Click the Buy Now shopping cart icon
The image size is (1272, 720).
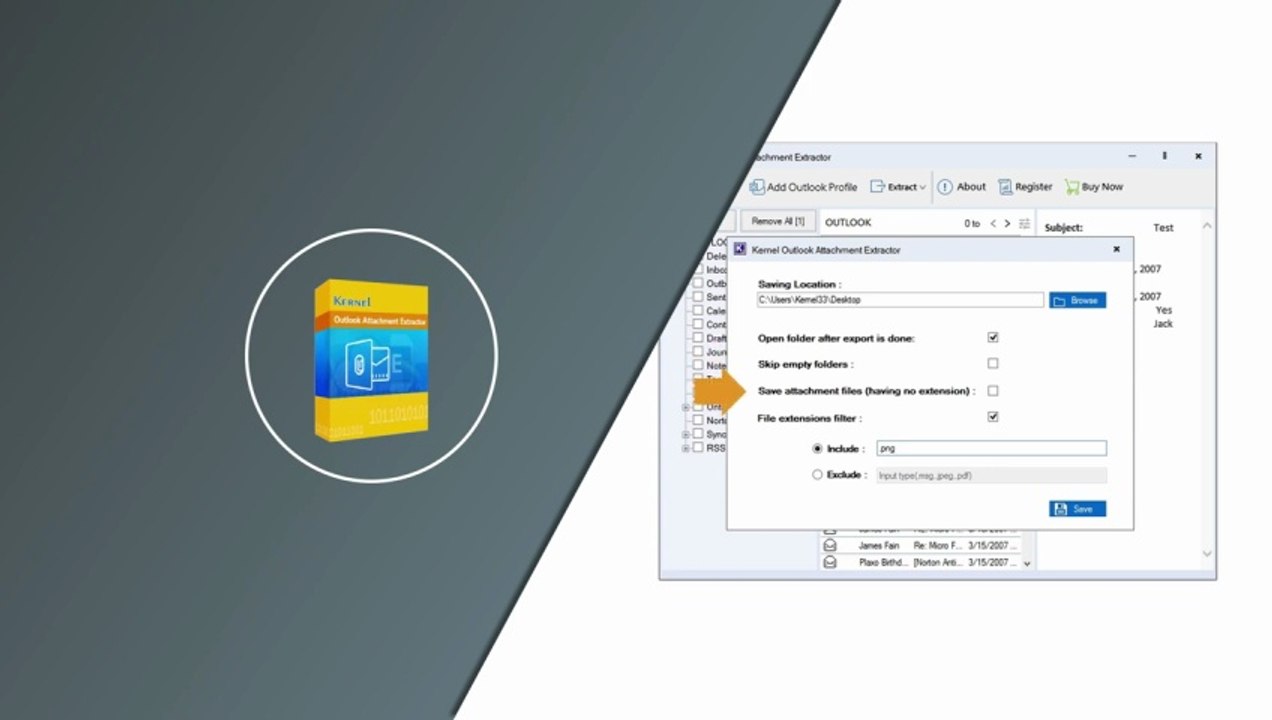tap(1072, 187)
